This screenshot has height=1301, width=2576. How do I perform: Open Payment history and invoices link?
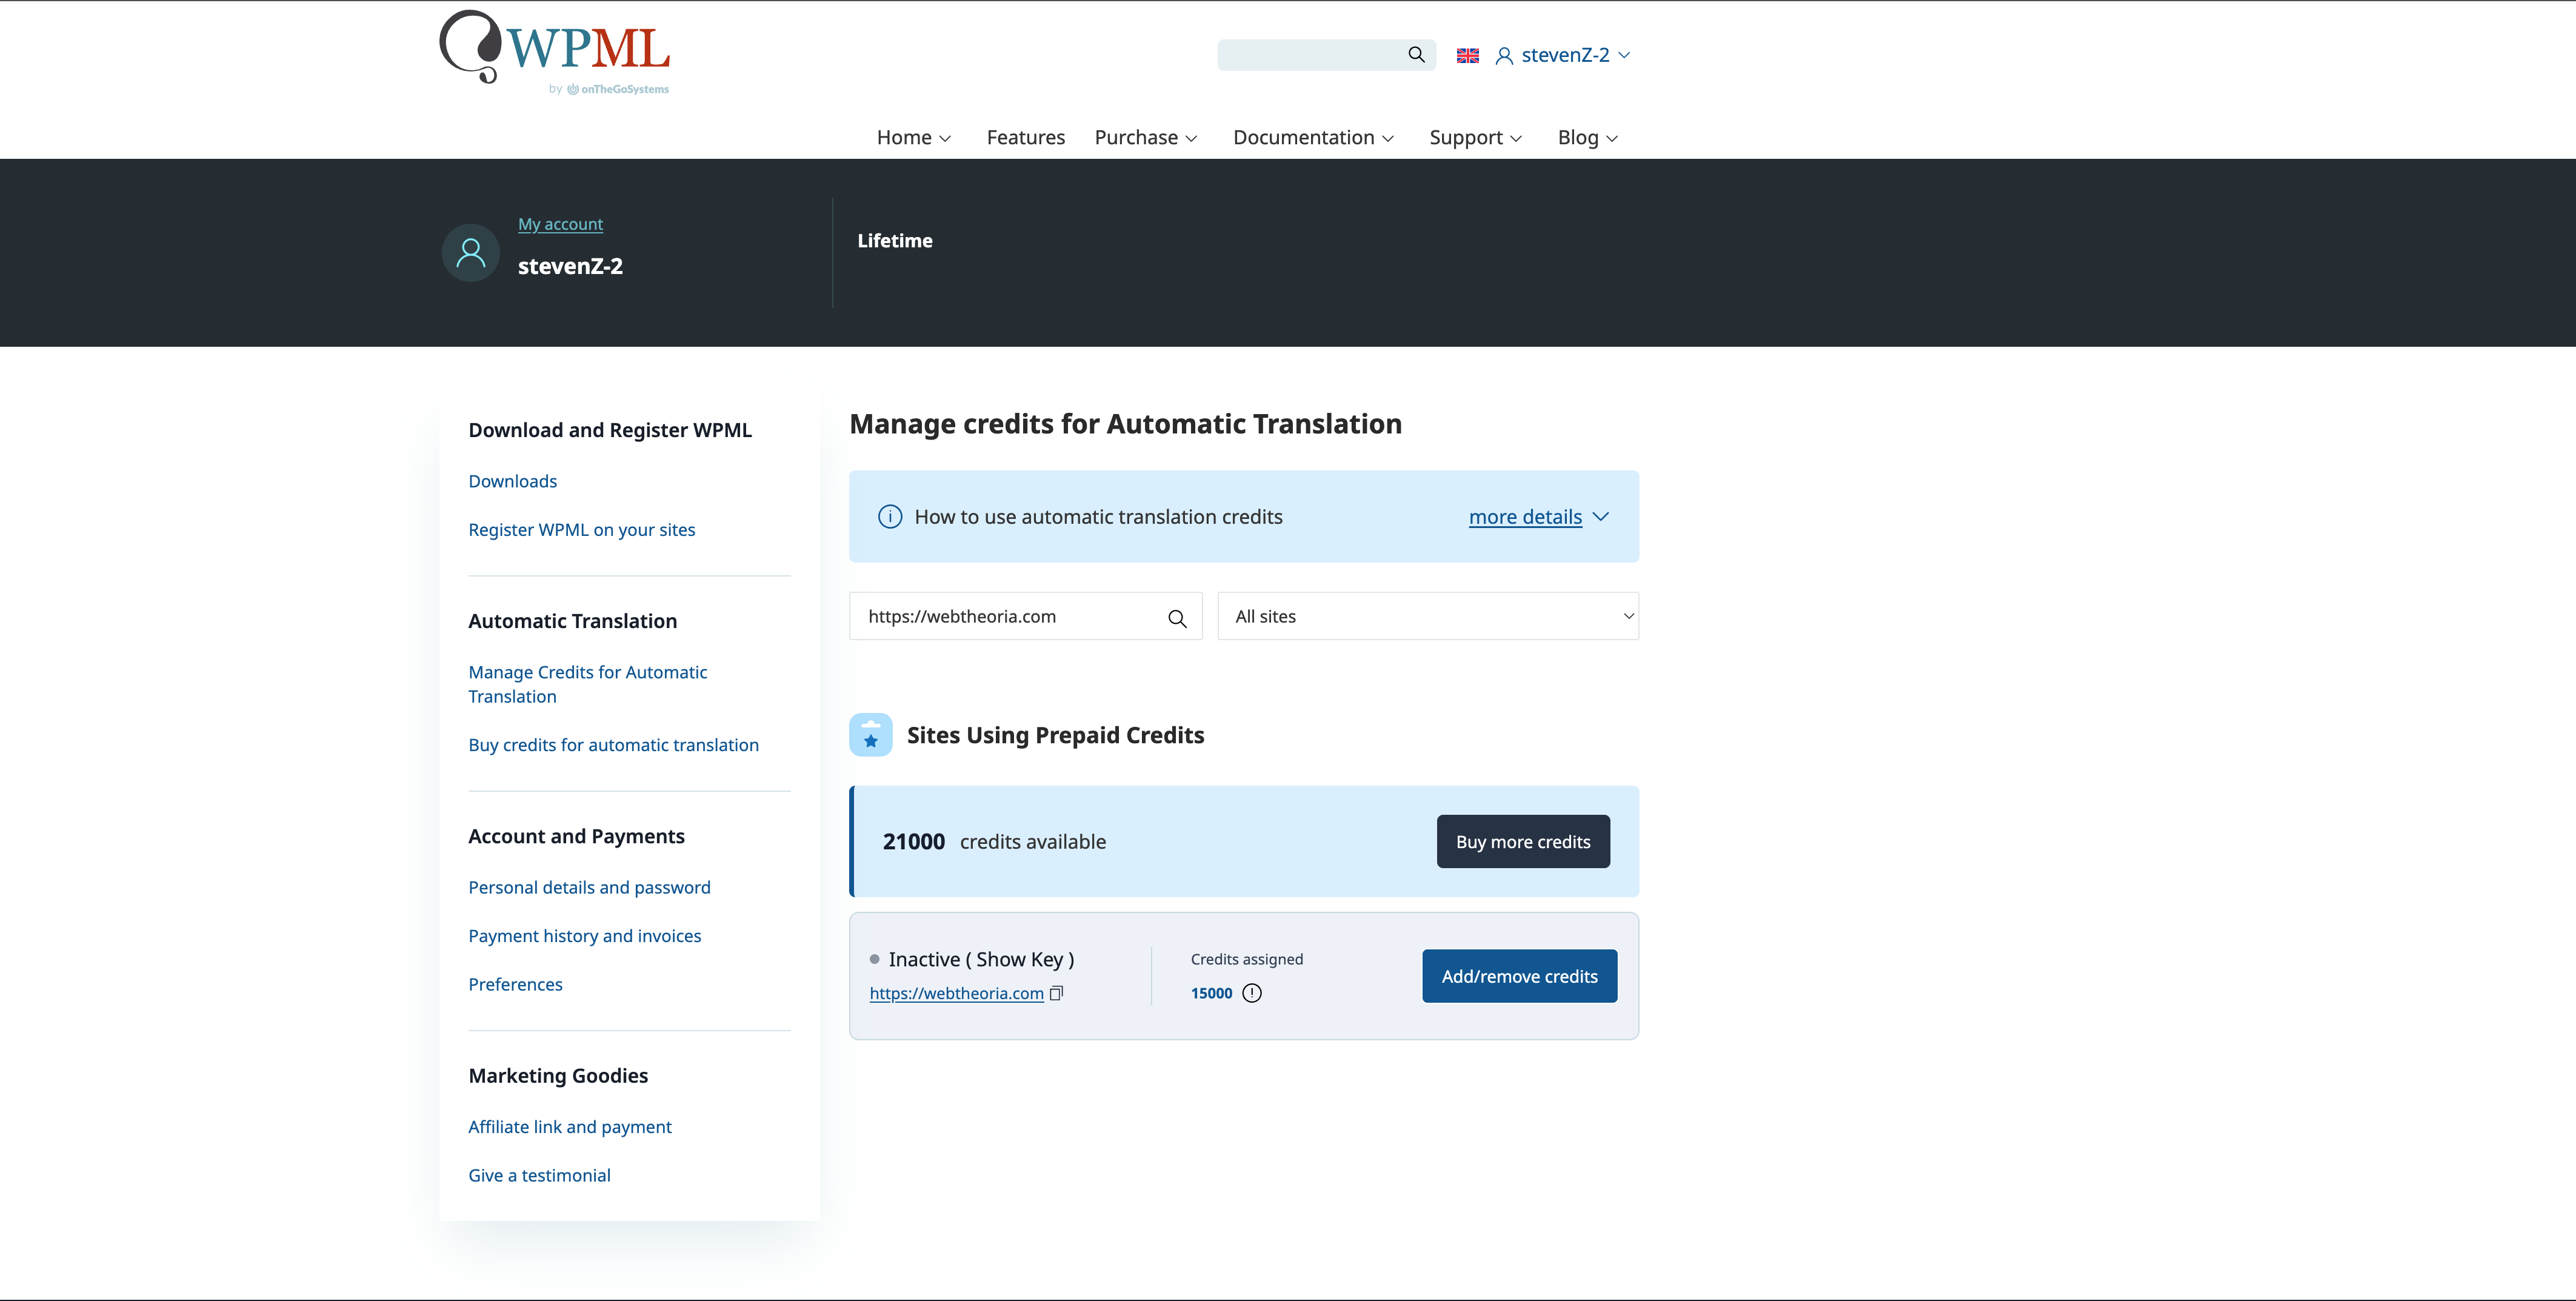pos(584,936)
